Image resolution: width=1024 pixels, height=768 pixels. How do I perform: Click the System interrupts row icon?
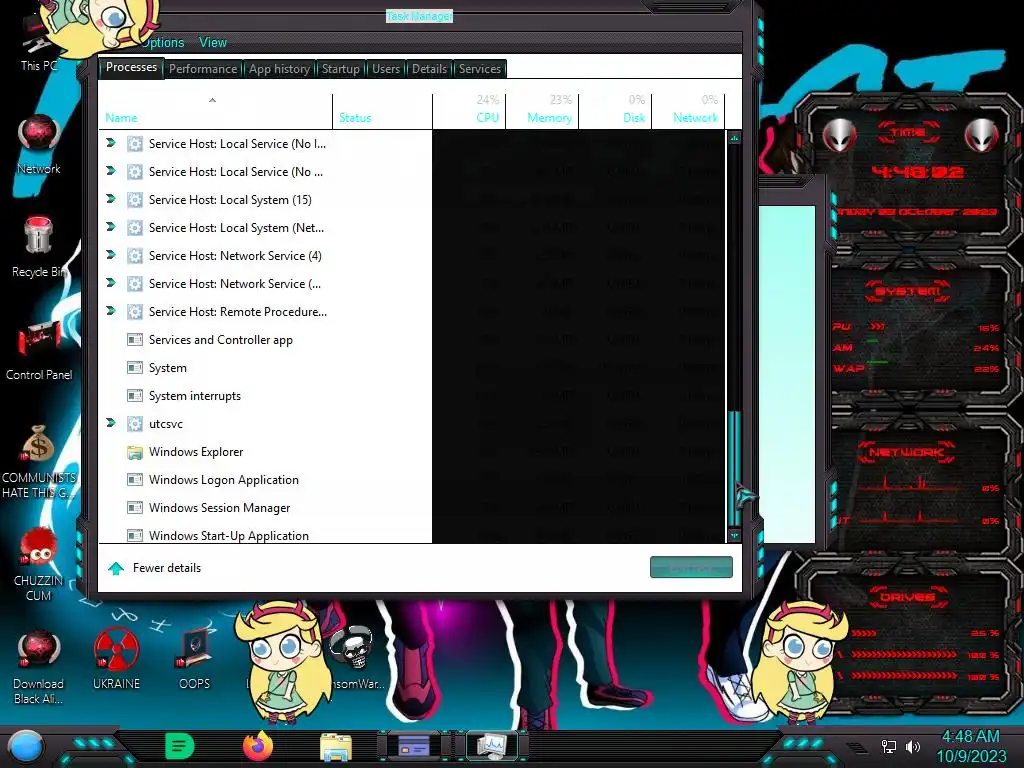point(135,396)
